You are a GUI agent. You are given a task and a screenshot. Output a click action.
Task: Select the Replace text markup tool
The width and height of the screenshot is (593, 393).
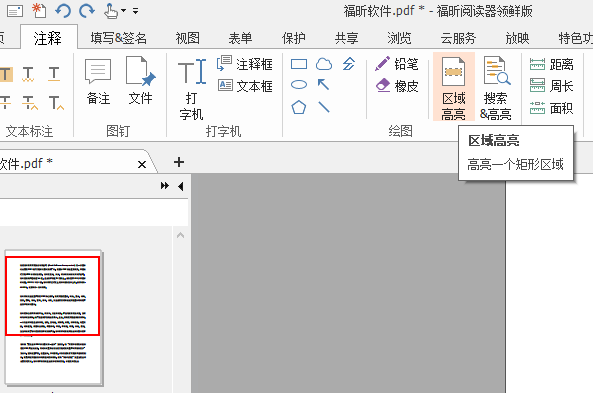(x=30, y=102)
